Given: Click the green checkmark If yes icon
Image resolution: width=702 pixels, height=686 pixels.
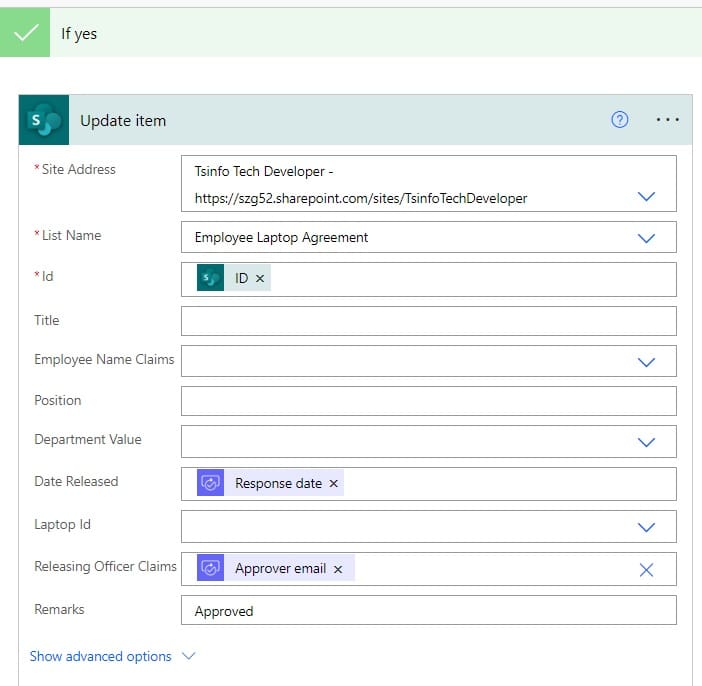Looking at the screenshot, I should click(25, 32).
